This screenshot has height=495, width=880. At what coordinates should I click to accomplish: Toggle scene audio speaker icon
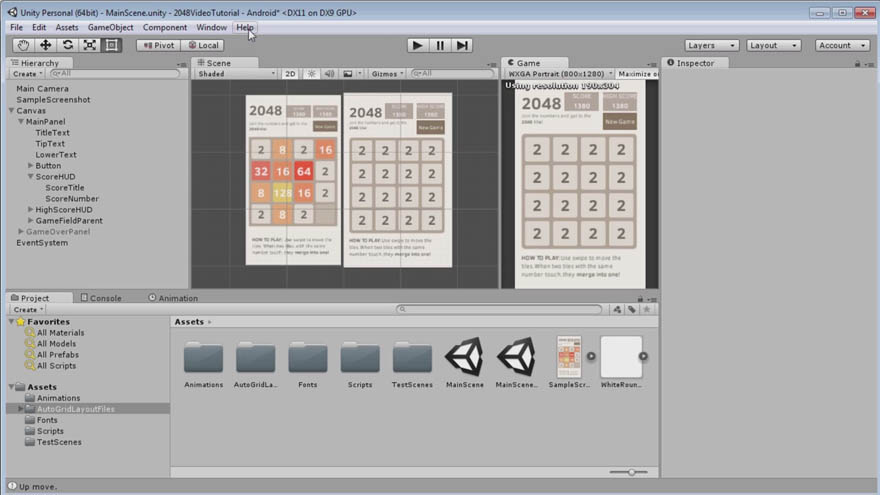pos(329,74)
